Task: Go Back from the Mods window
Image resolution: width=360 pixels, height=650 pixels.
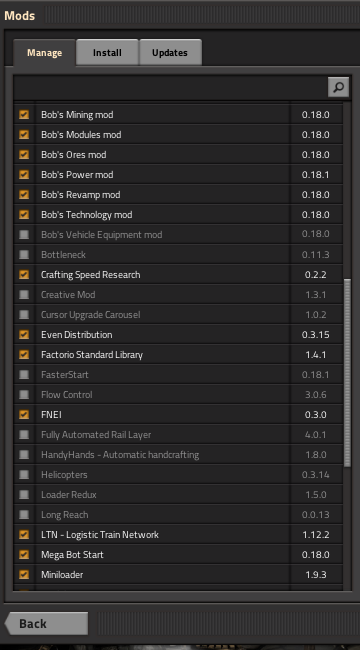Action: [x=46, y=623]
